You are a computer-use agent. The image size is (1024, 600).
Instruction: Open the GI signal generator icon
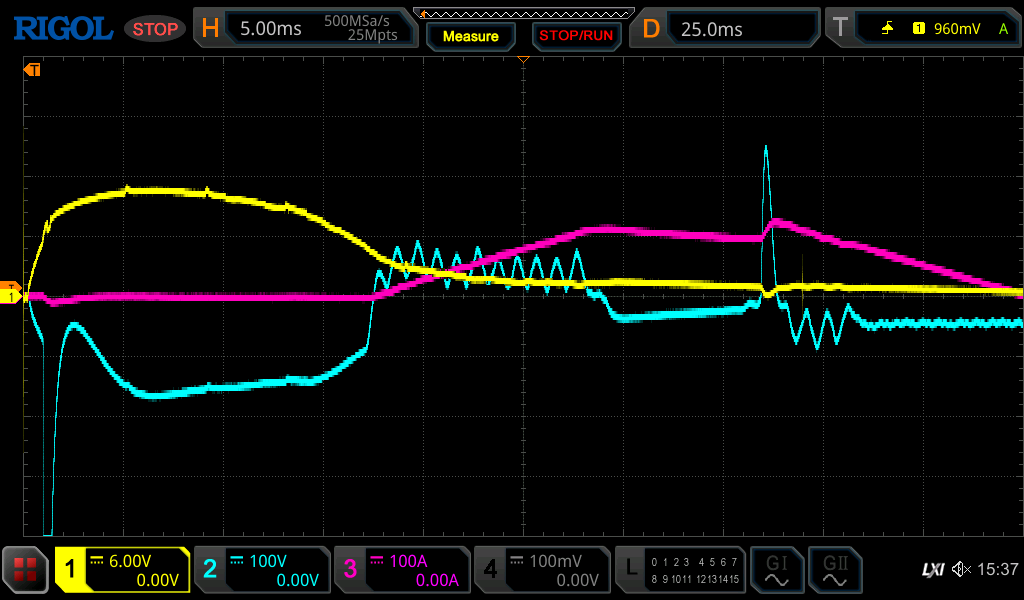pyautogui.click(x=776, y=570)
